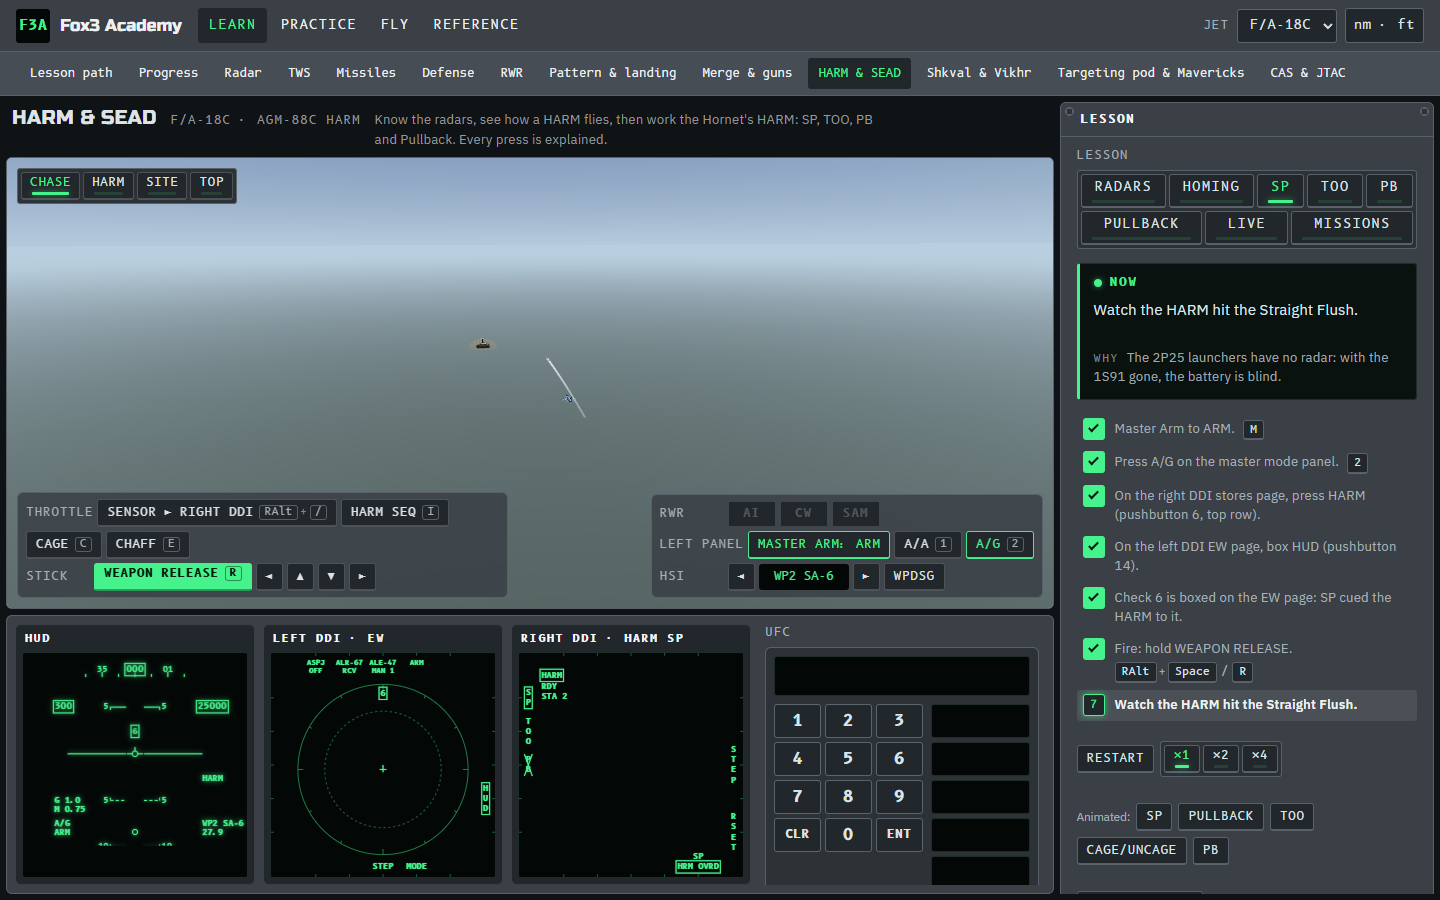Click step 7 Watch the HARM hit
Screen dimensions: 1440x900
tap(1247, 705)
